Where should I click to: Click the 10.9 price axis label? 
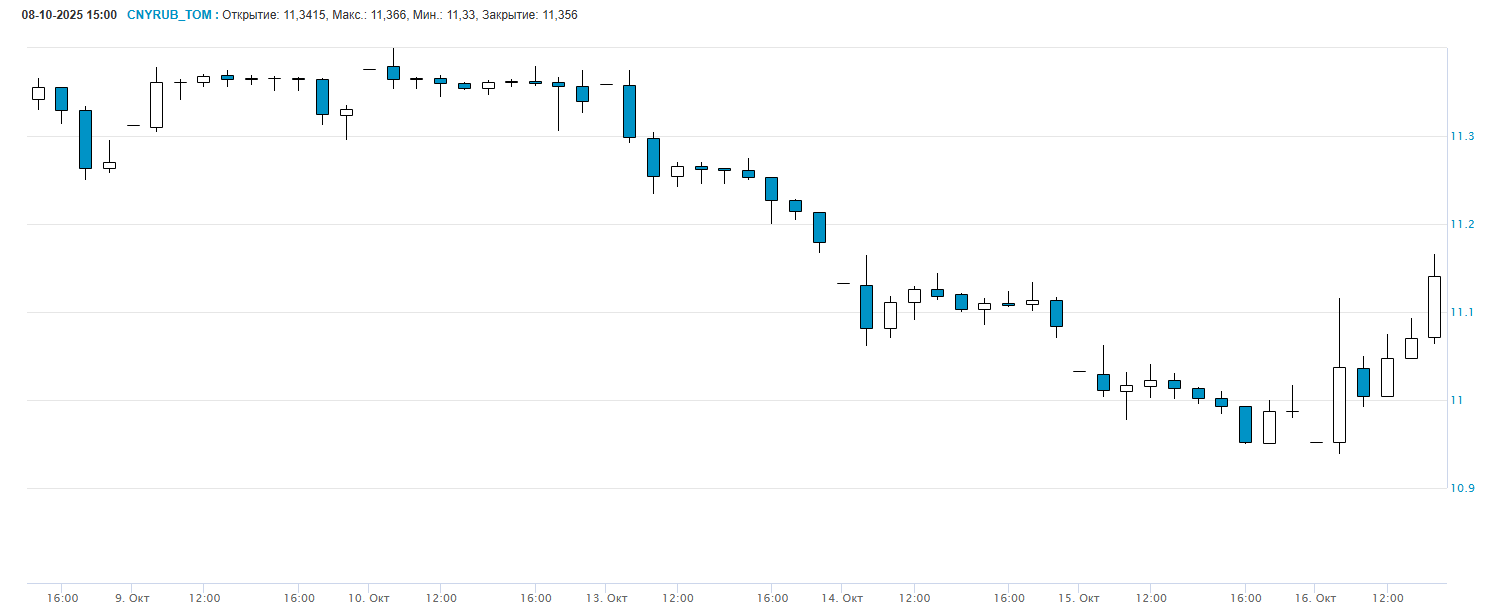(x=1463, y=488)
